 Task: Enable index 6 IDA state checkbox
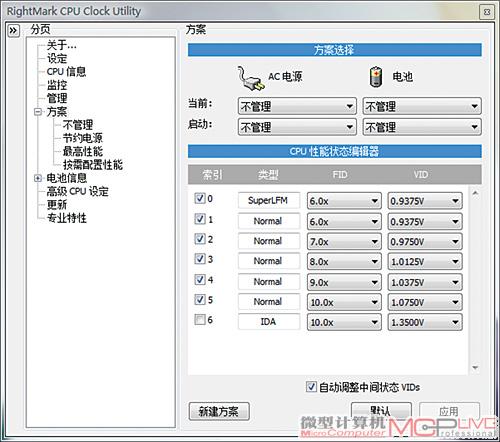click(x=199, y=320)
